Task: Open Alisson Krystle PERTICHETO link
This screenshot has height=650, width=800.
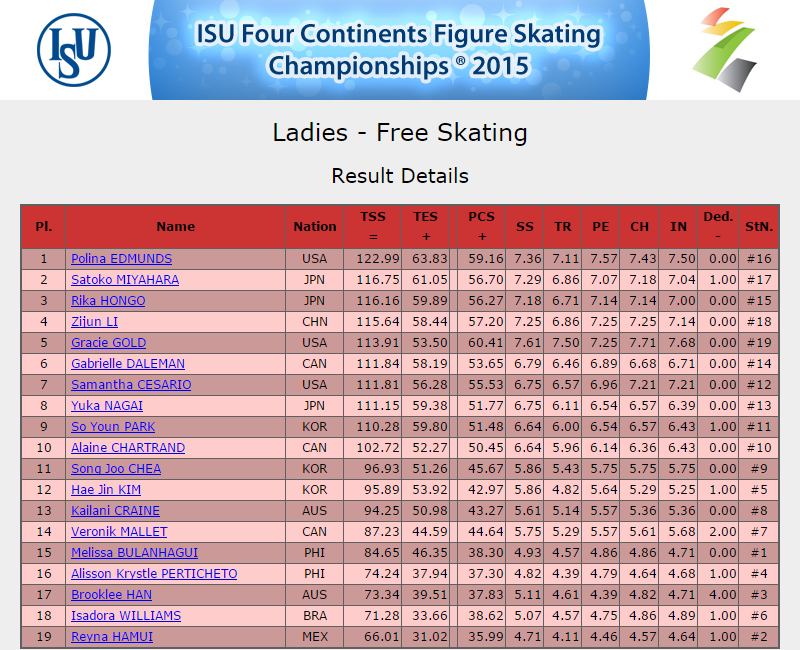Action: [154, 573]
